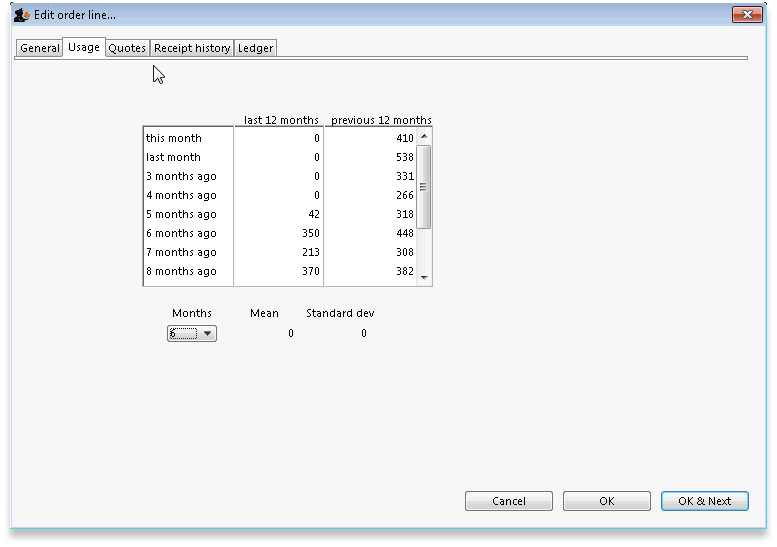Screen dimensions: 777x547
Task: Click the OK & Next button
Action: tap(704, 501)
